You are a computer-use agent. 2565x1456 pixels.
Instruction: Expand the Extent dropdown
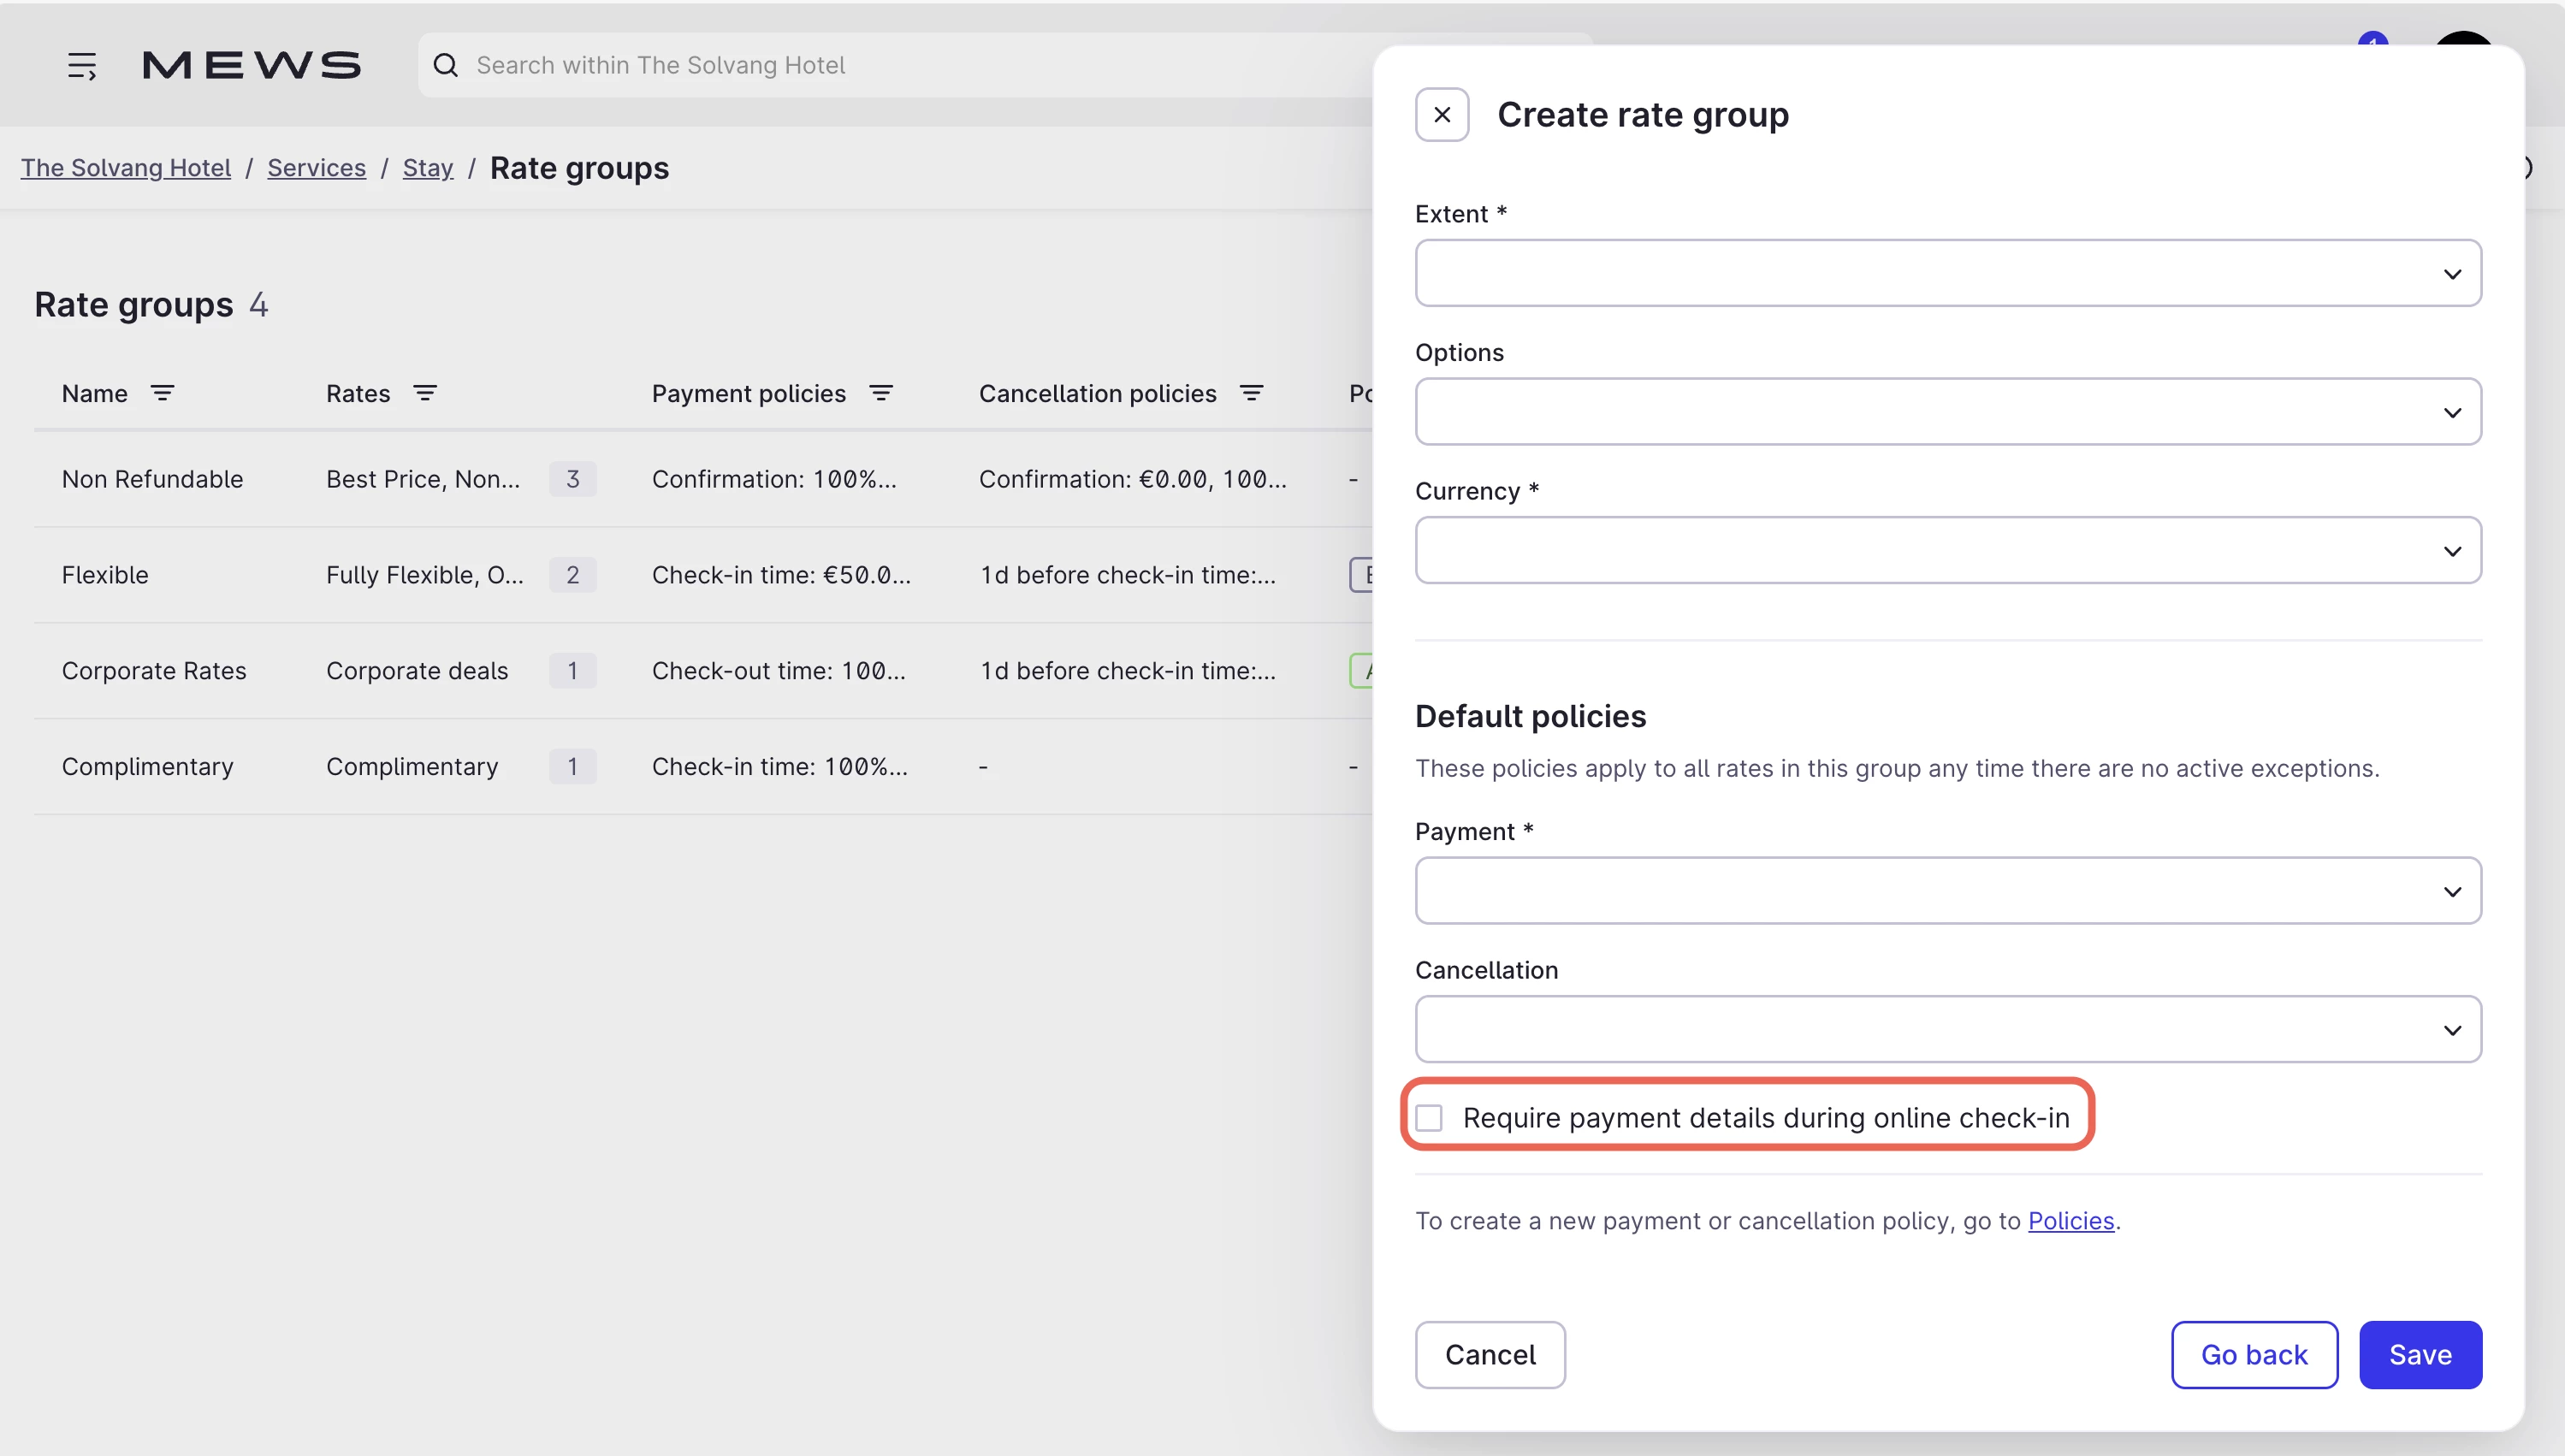[x=1946, y=273]
